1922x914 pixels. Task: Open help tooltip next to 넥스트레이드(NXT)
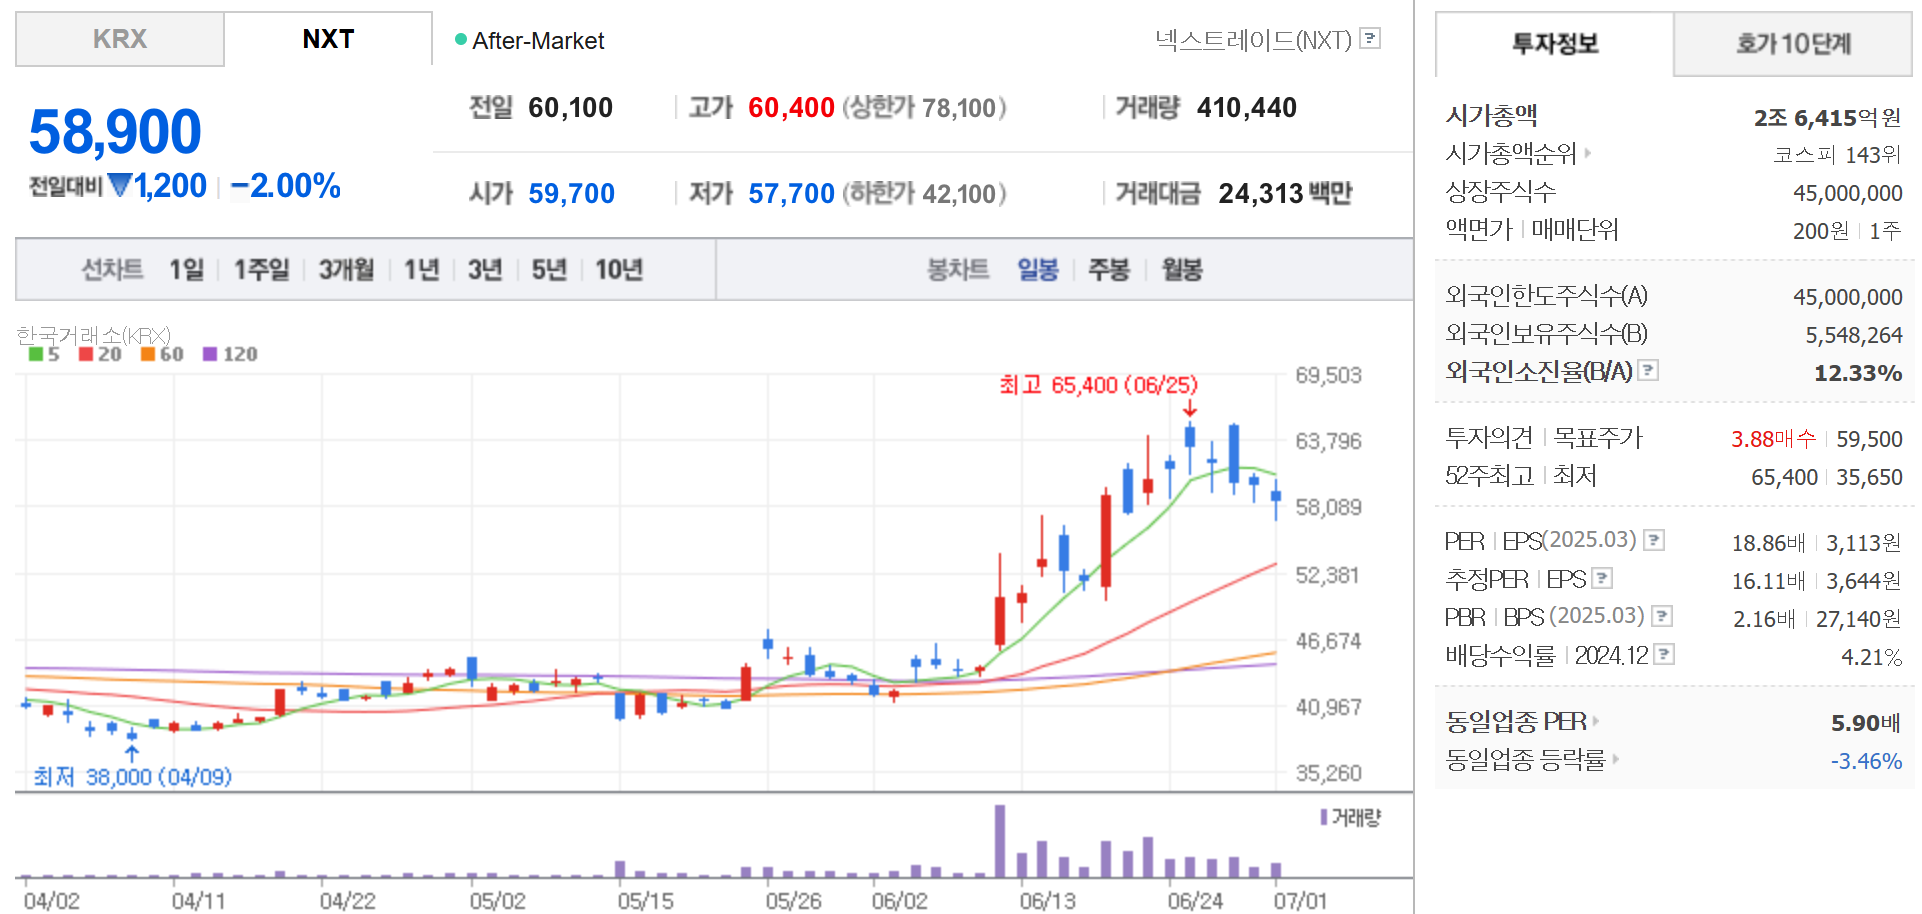point(1371,38)
